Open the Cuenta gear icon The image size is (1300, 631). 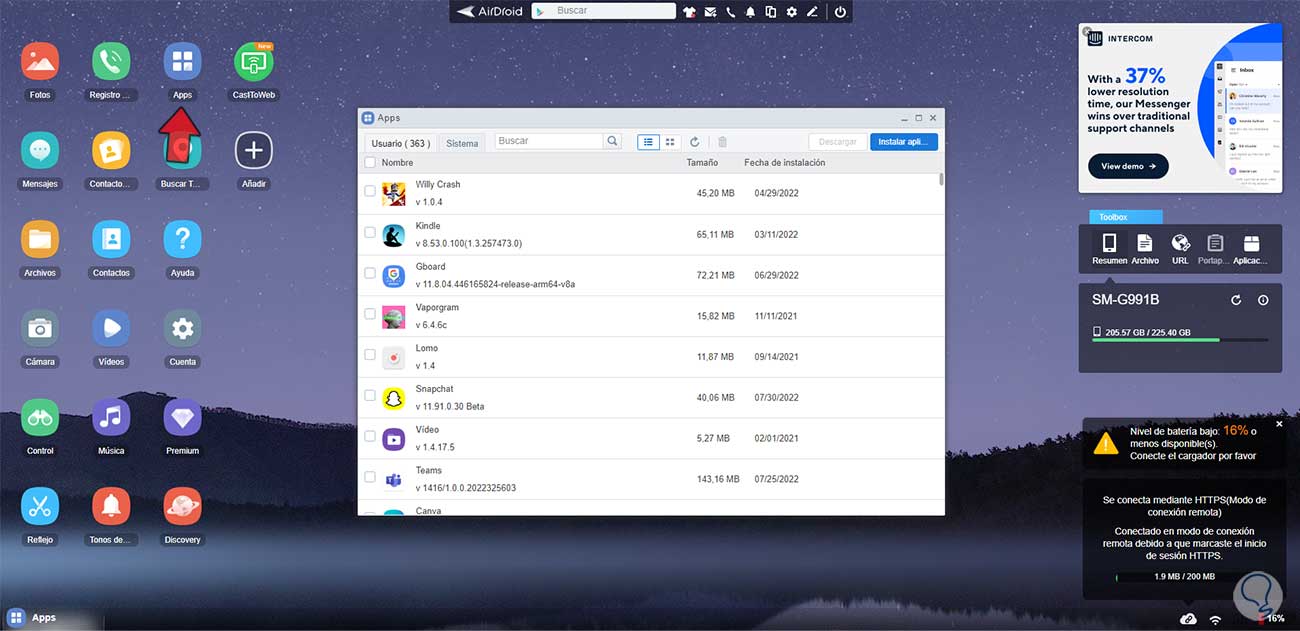(x=182, y=328)
